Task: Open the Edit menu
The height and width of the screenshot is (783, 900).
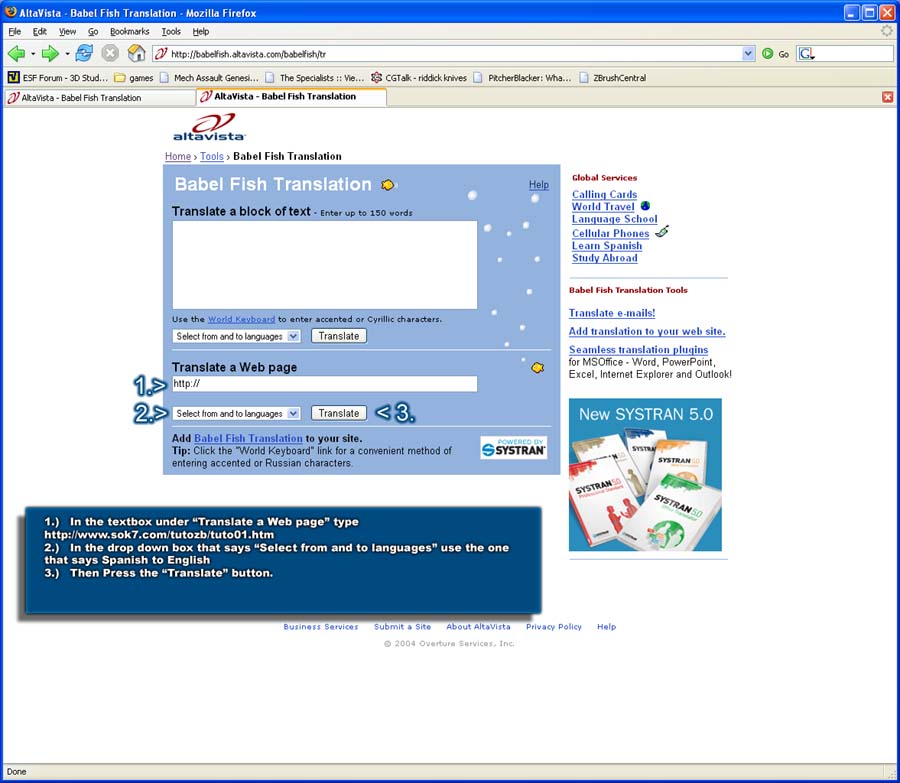Action: pyautogui.click(x=40, y=31)
